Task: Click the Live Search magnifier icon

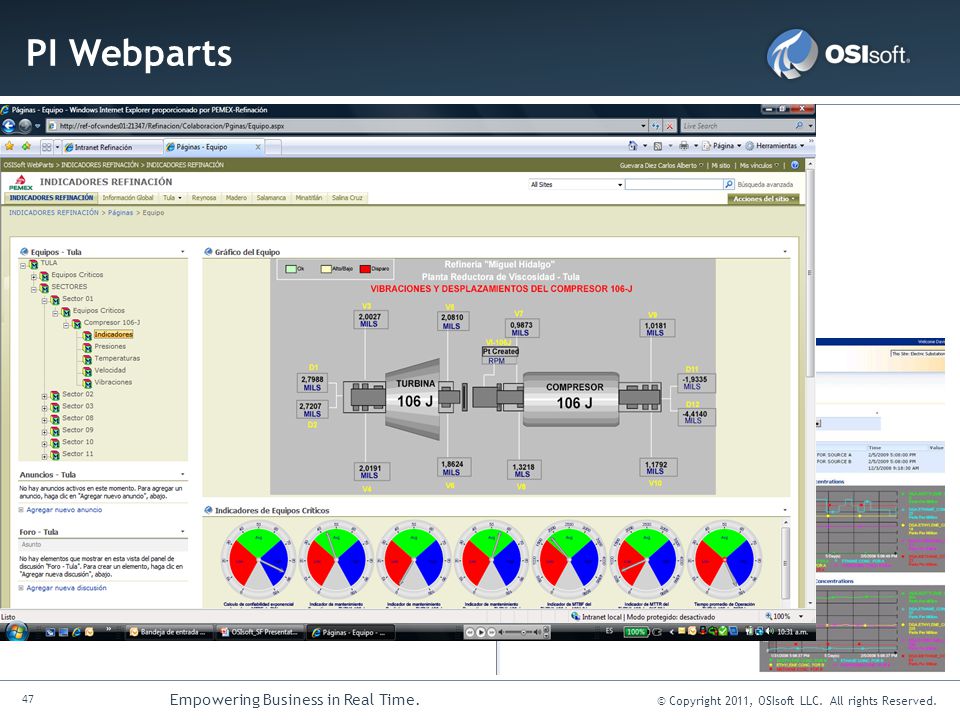Action: [799, 126]
